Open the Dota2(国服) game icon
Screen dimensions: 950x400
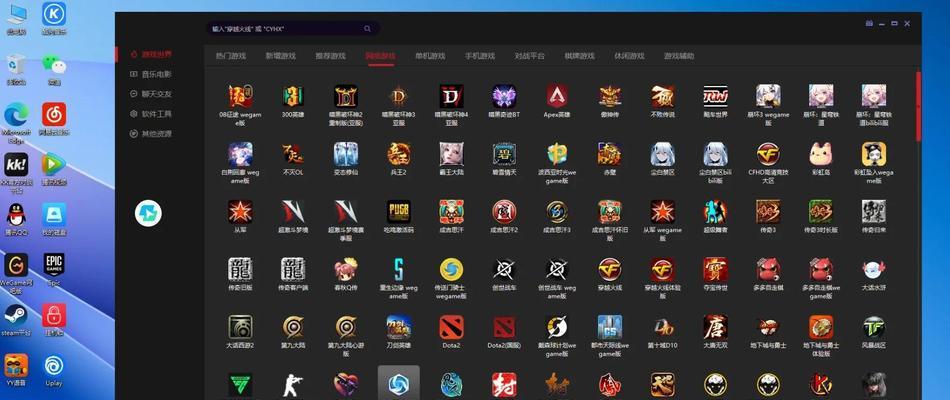[504, 327]
